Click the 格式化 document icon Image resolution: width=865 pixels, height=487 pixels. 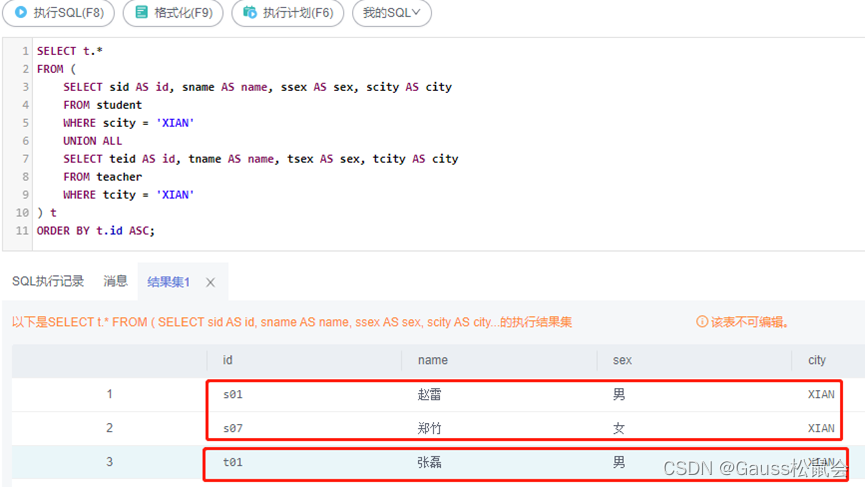(x=141, y=12)
